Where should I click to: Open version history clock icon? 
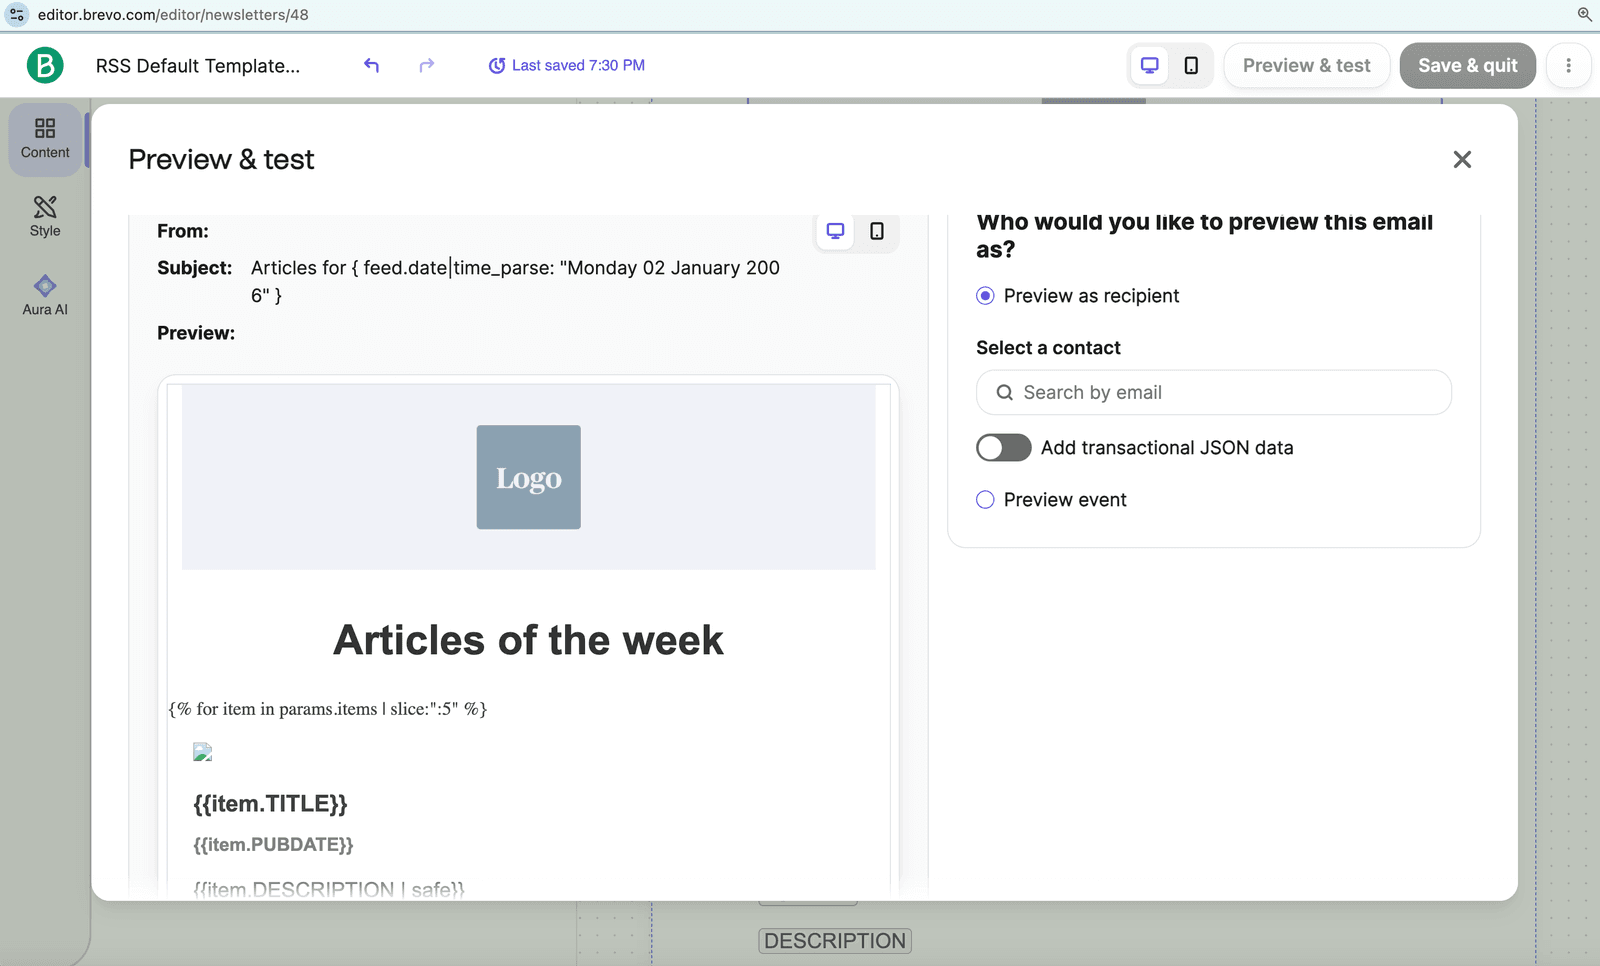point(496,66)
